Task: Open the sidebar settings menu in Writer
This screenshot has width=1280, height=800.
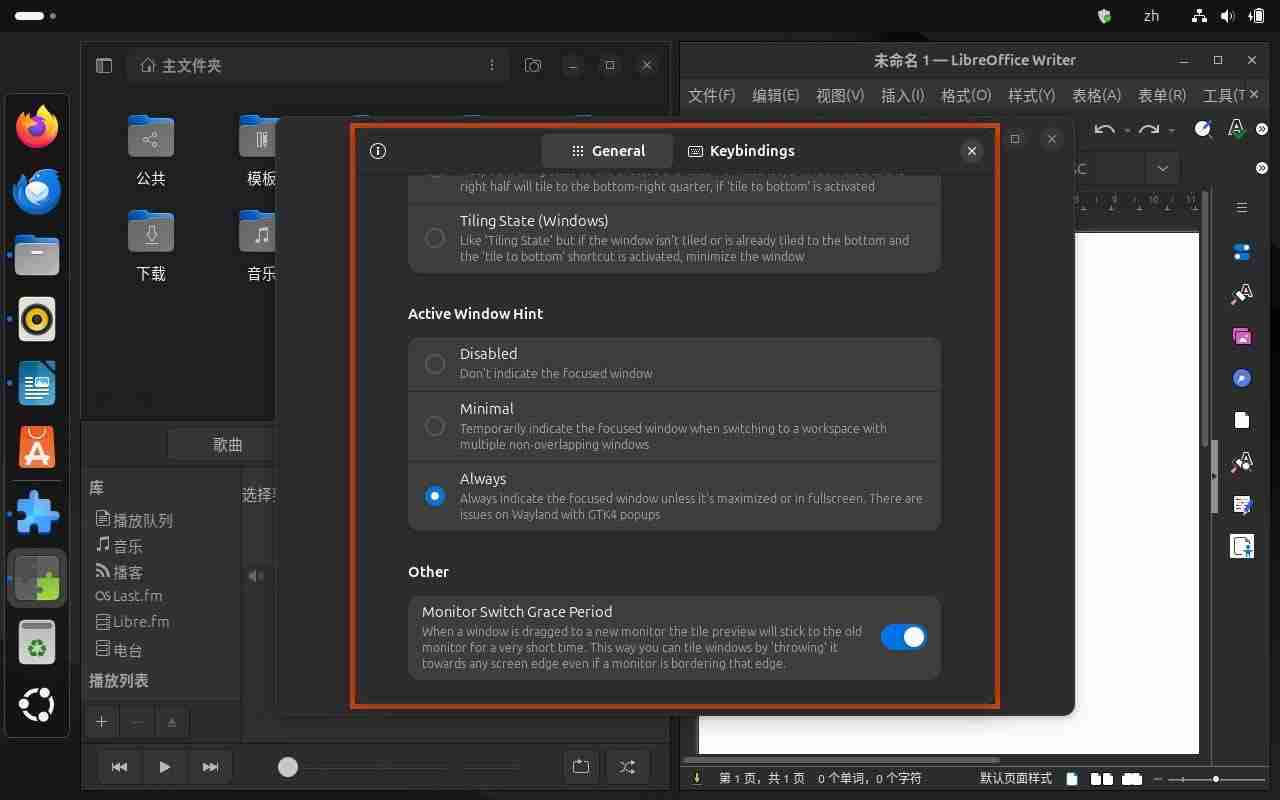Action: 1241,207
